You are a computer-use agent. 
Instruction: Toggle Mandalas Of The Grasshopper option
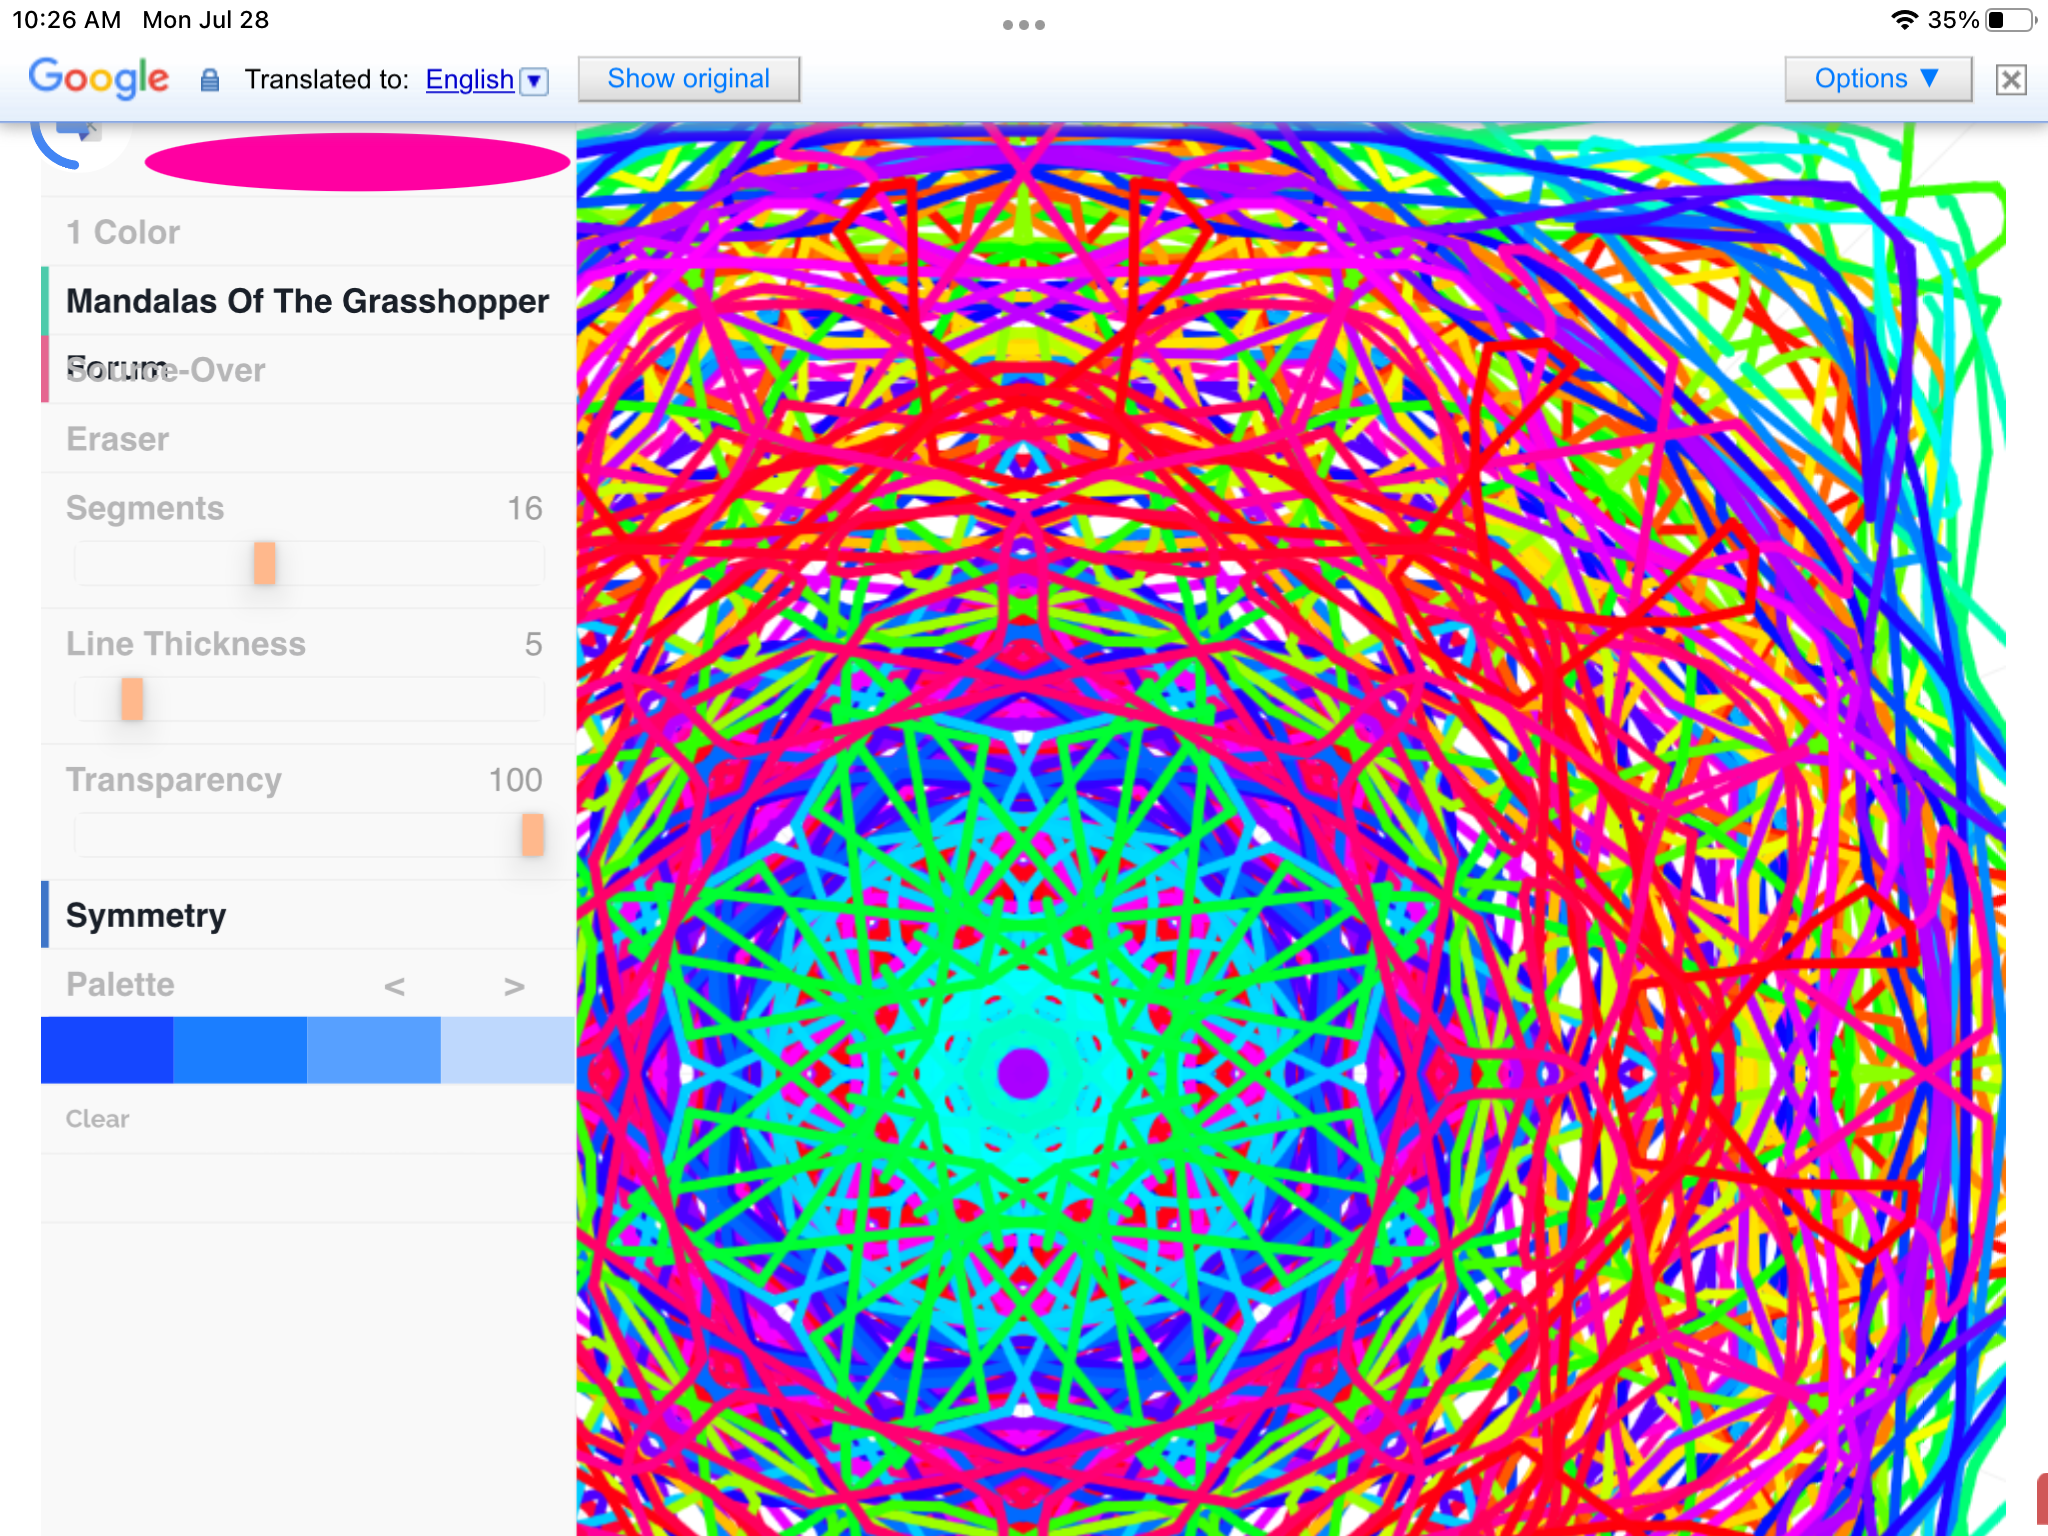(x=308, y=301)
